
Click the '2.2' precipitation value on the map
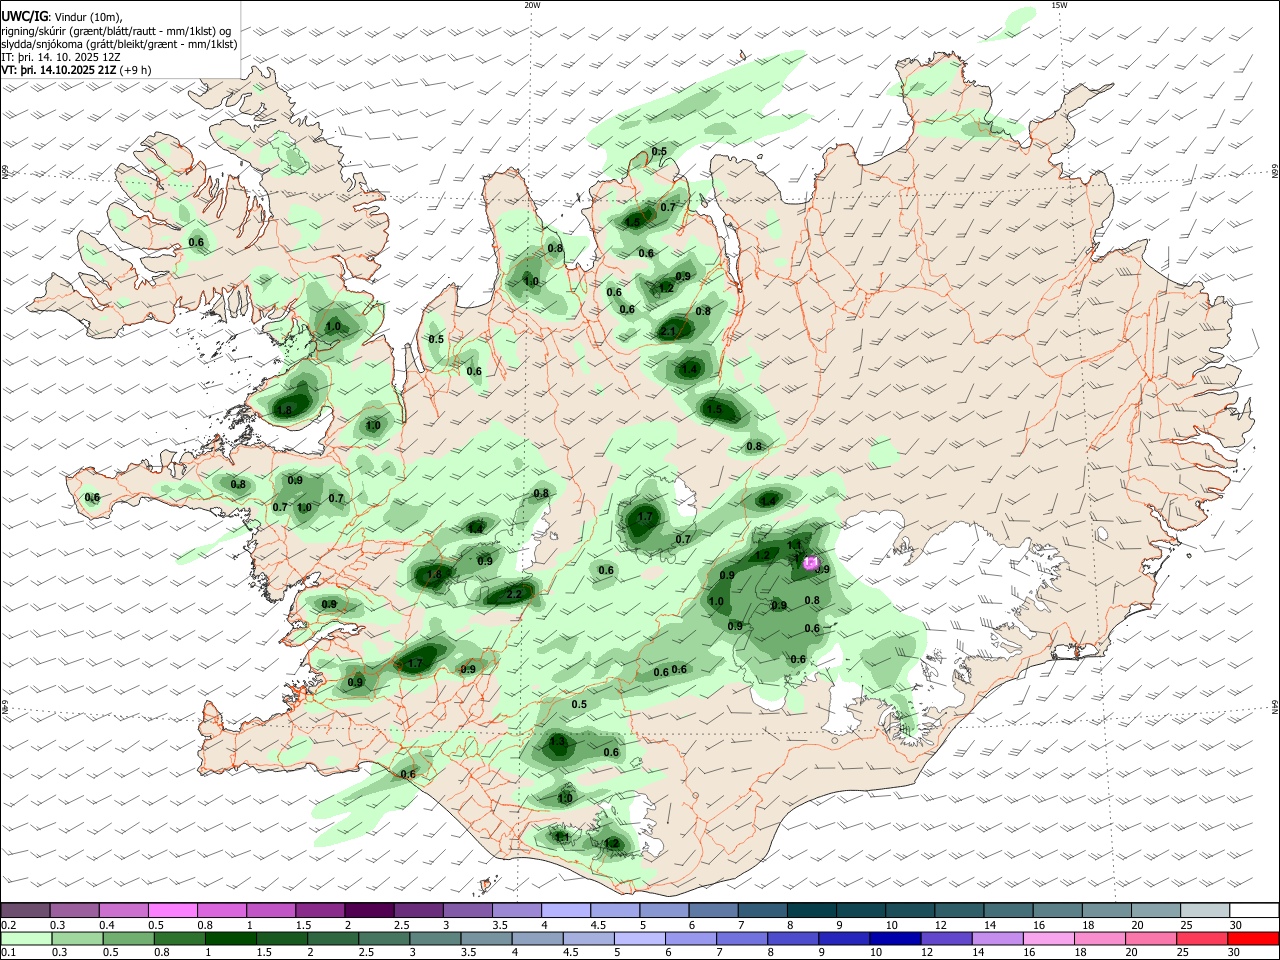tap(515, 594)
